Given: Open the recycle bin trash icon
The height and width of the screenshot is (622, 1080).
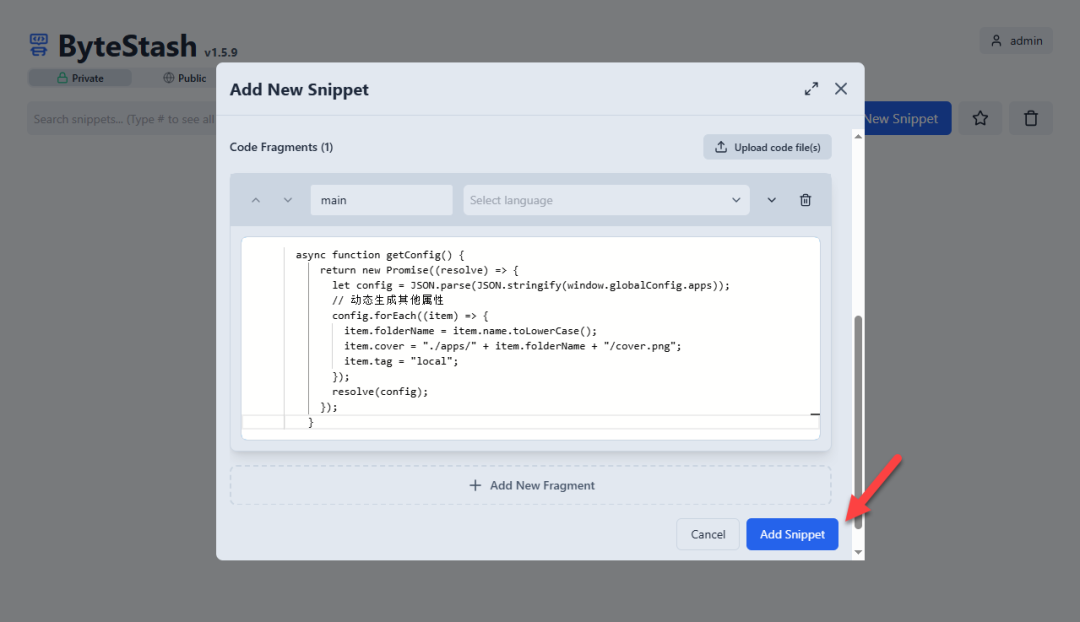Looking at the screenshot, I should [1031, 119].
